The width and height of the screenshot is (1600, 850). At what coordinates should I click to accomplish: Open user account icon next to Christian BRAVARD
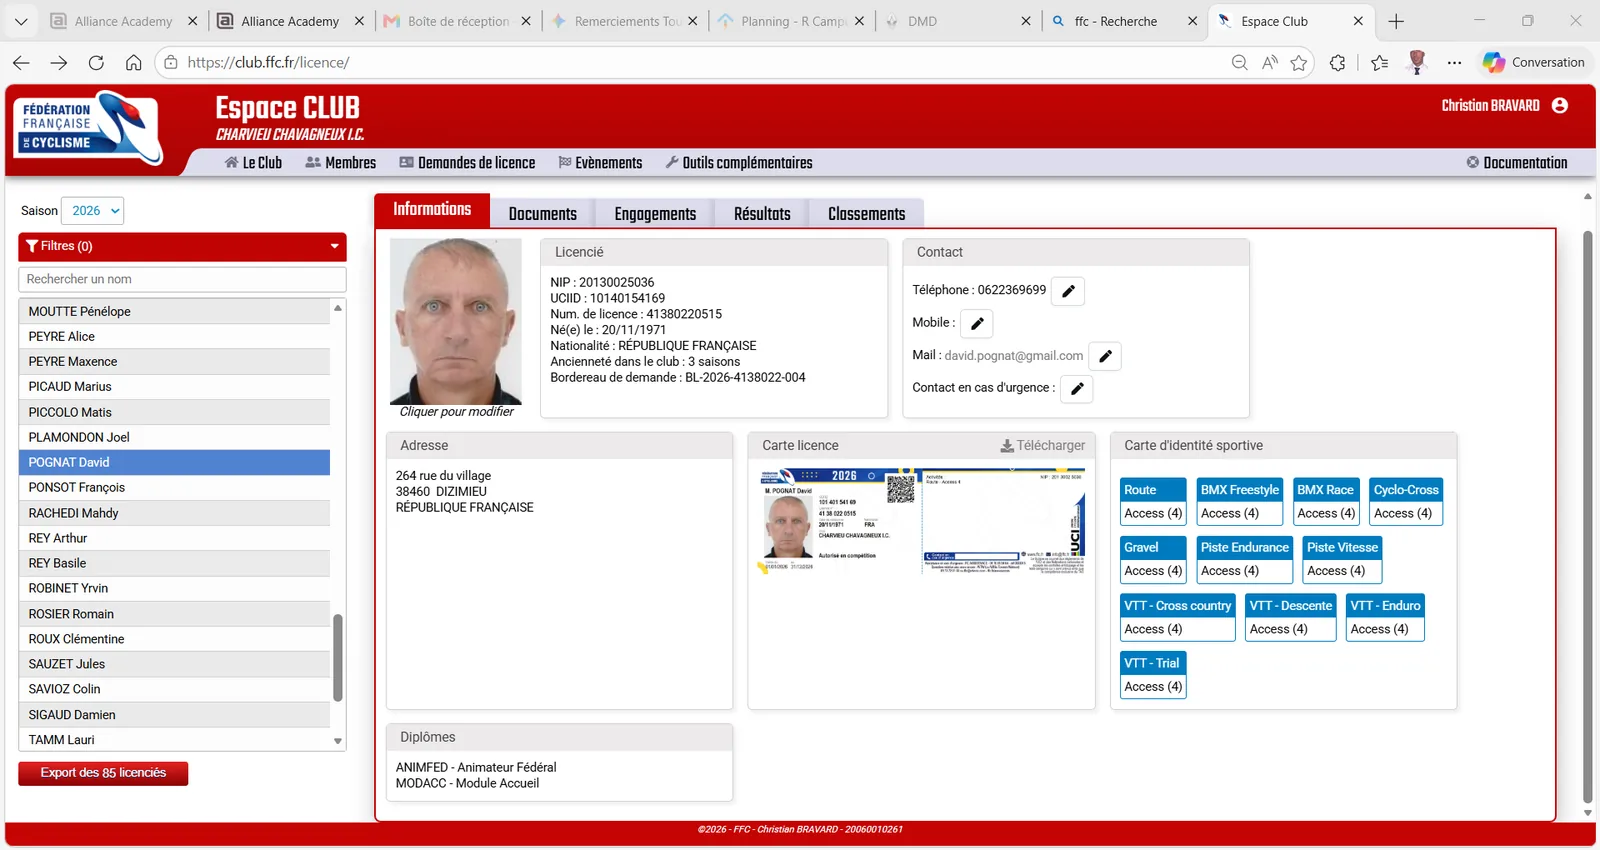pos(1560,105)
